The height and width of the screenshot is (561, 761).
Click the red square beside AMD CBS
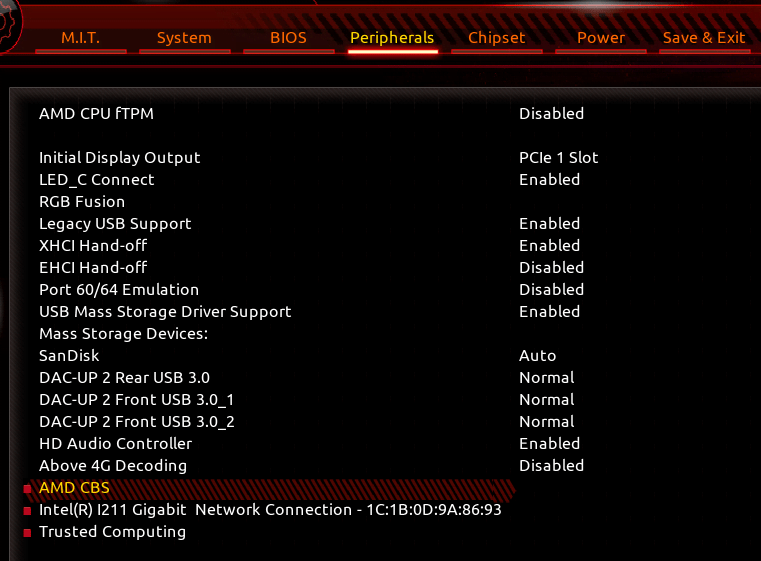(x=28, y=489)
